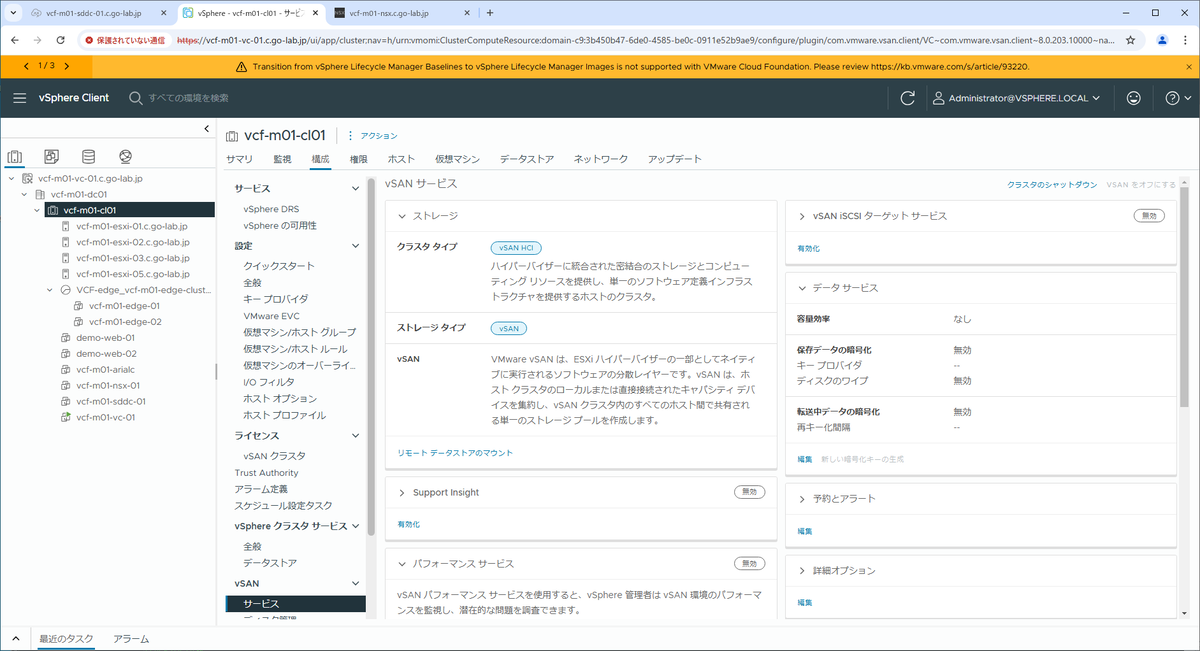Collapse the ライセンス section
The width and height of the screenshot is (1200, 651).
(355, 435)
